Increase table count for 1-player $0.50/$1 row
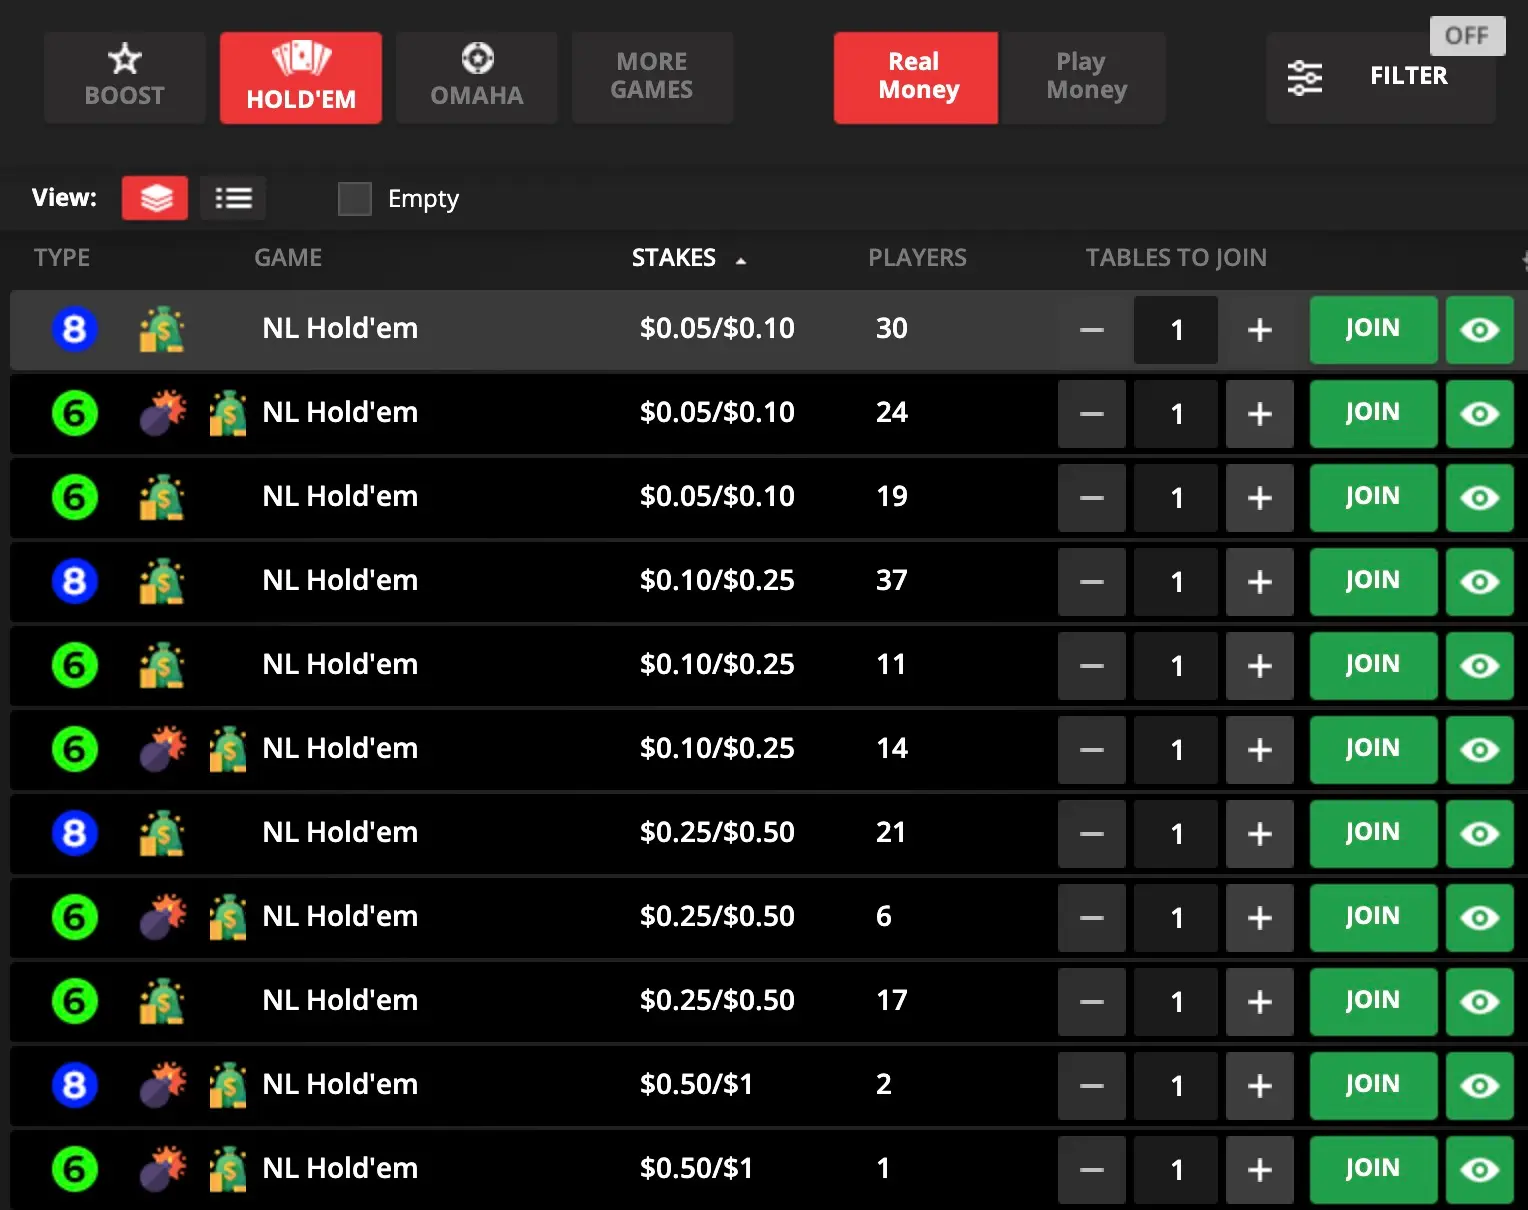Viewport: 1528px width, 1210px height. tap(1260, 1169)
